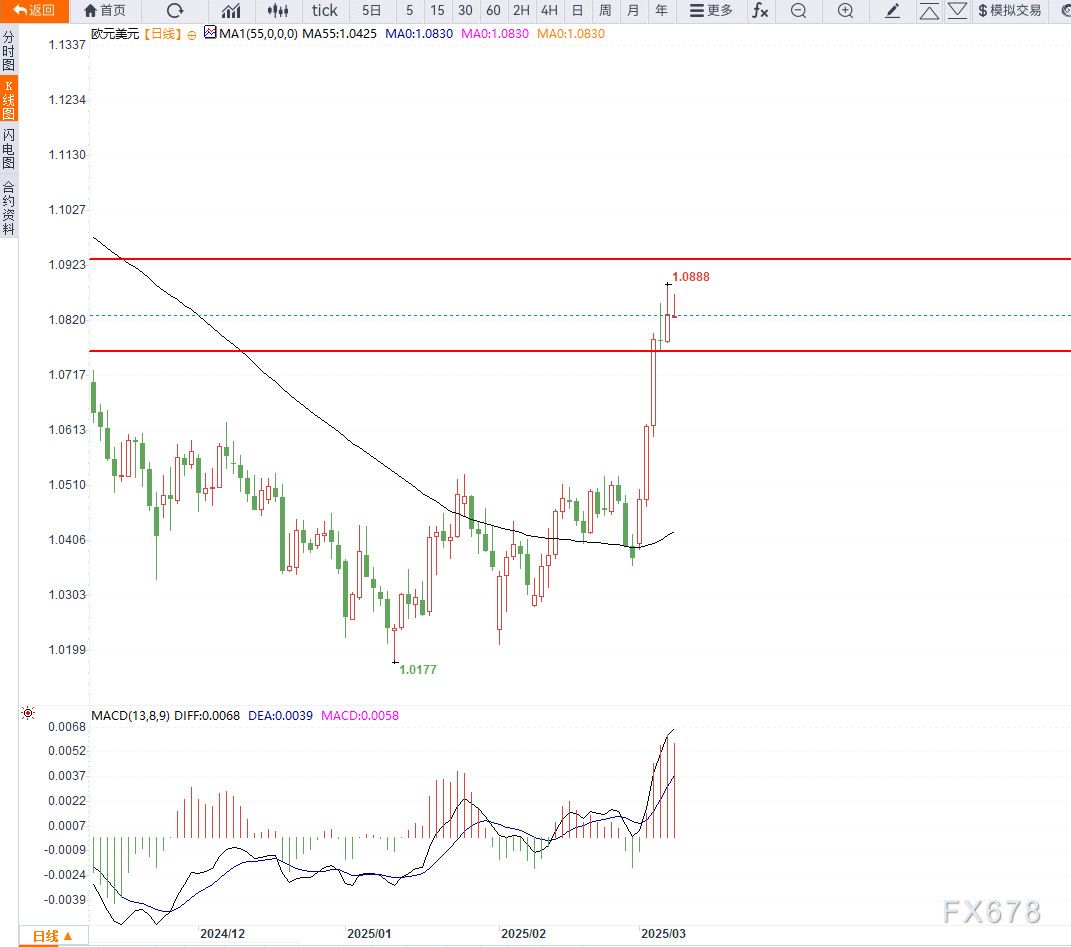Click the 欧元美元 symbol name
The height and width of the screenshot is (947, 1071).
point(115,33)
